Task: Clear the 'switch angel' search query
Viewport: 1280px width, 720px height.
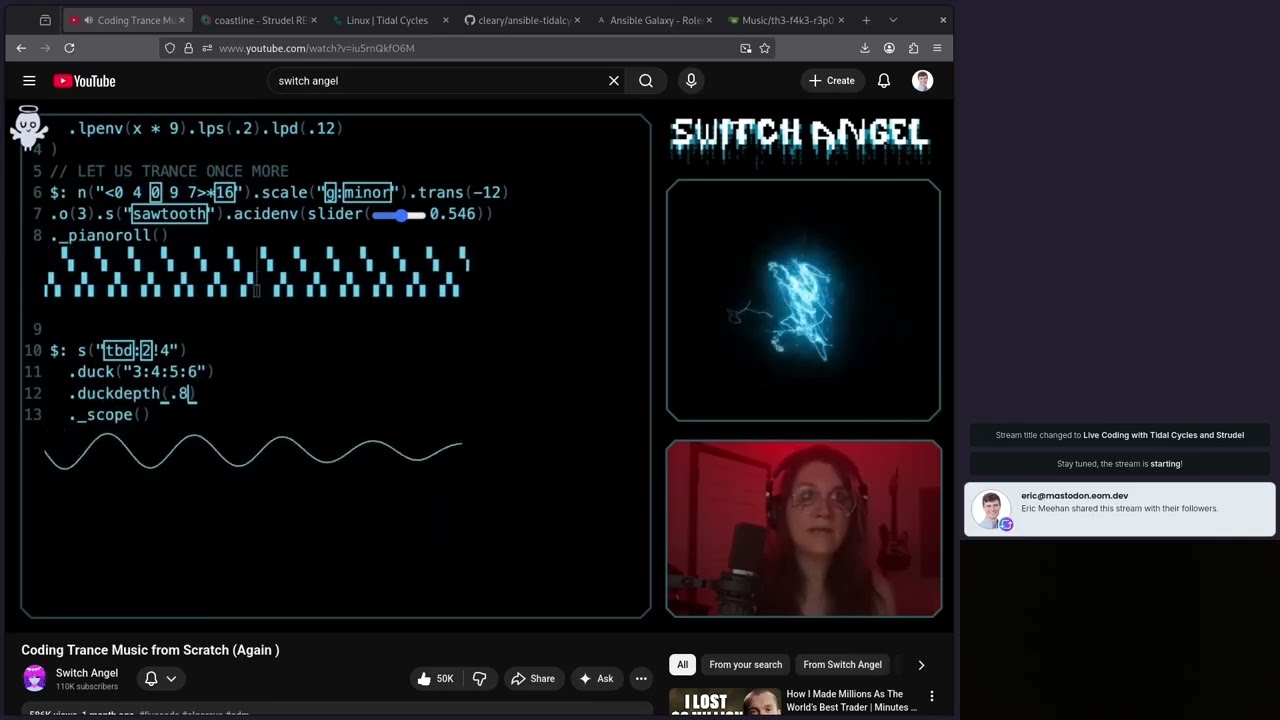Action: [614, 81]
